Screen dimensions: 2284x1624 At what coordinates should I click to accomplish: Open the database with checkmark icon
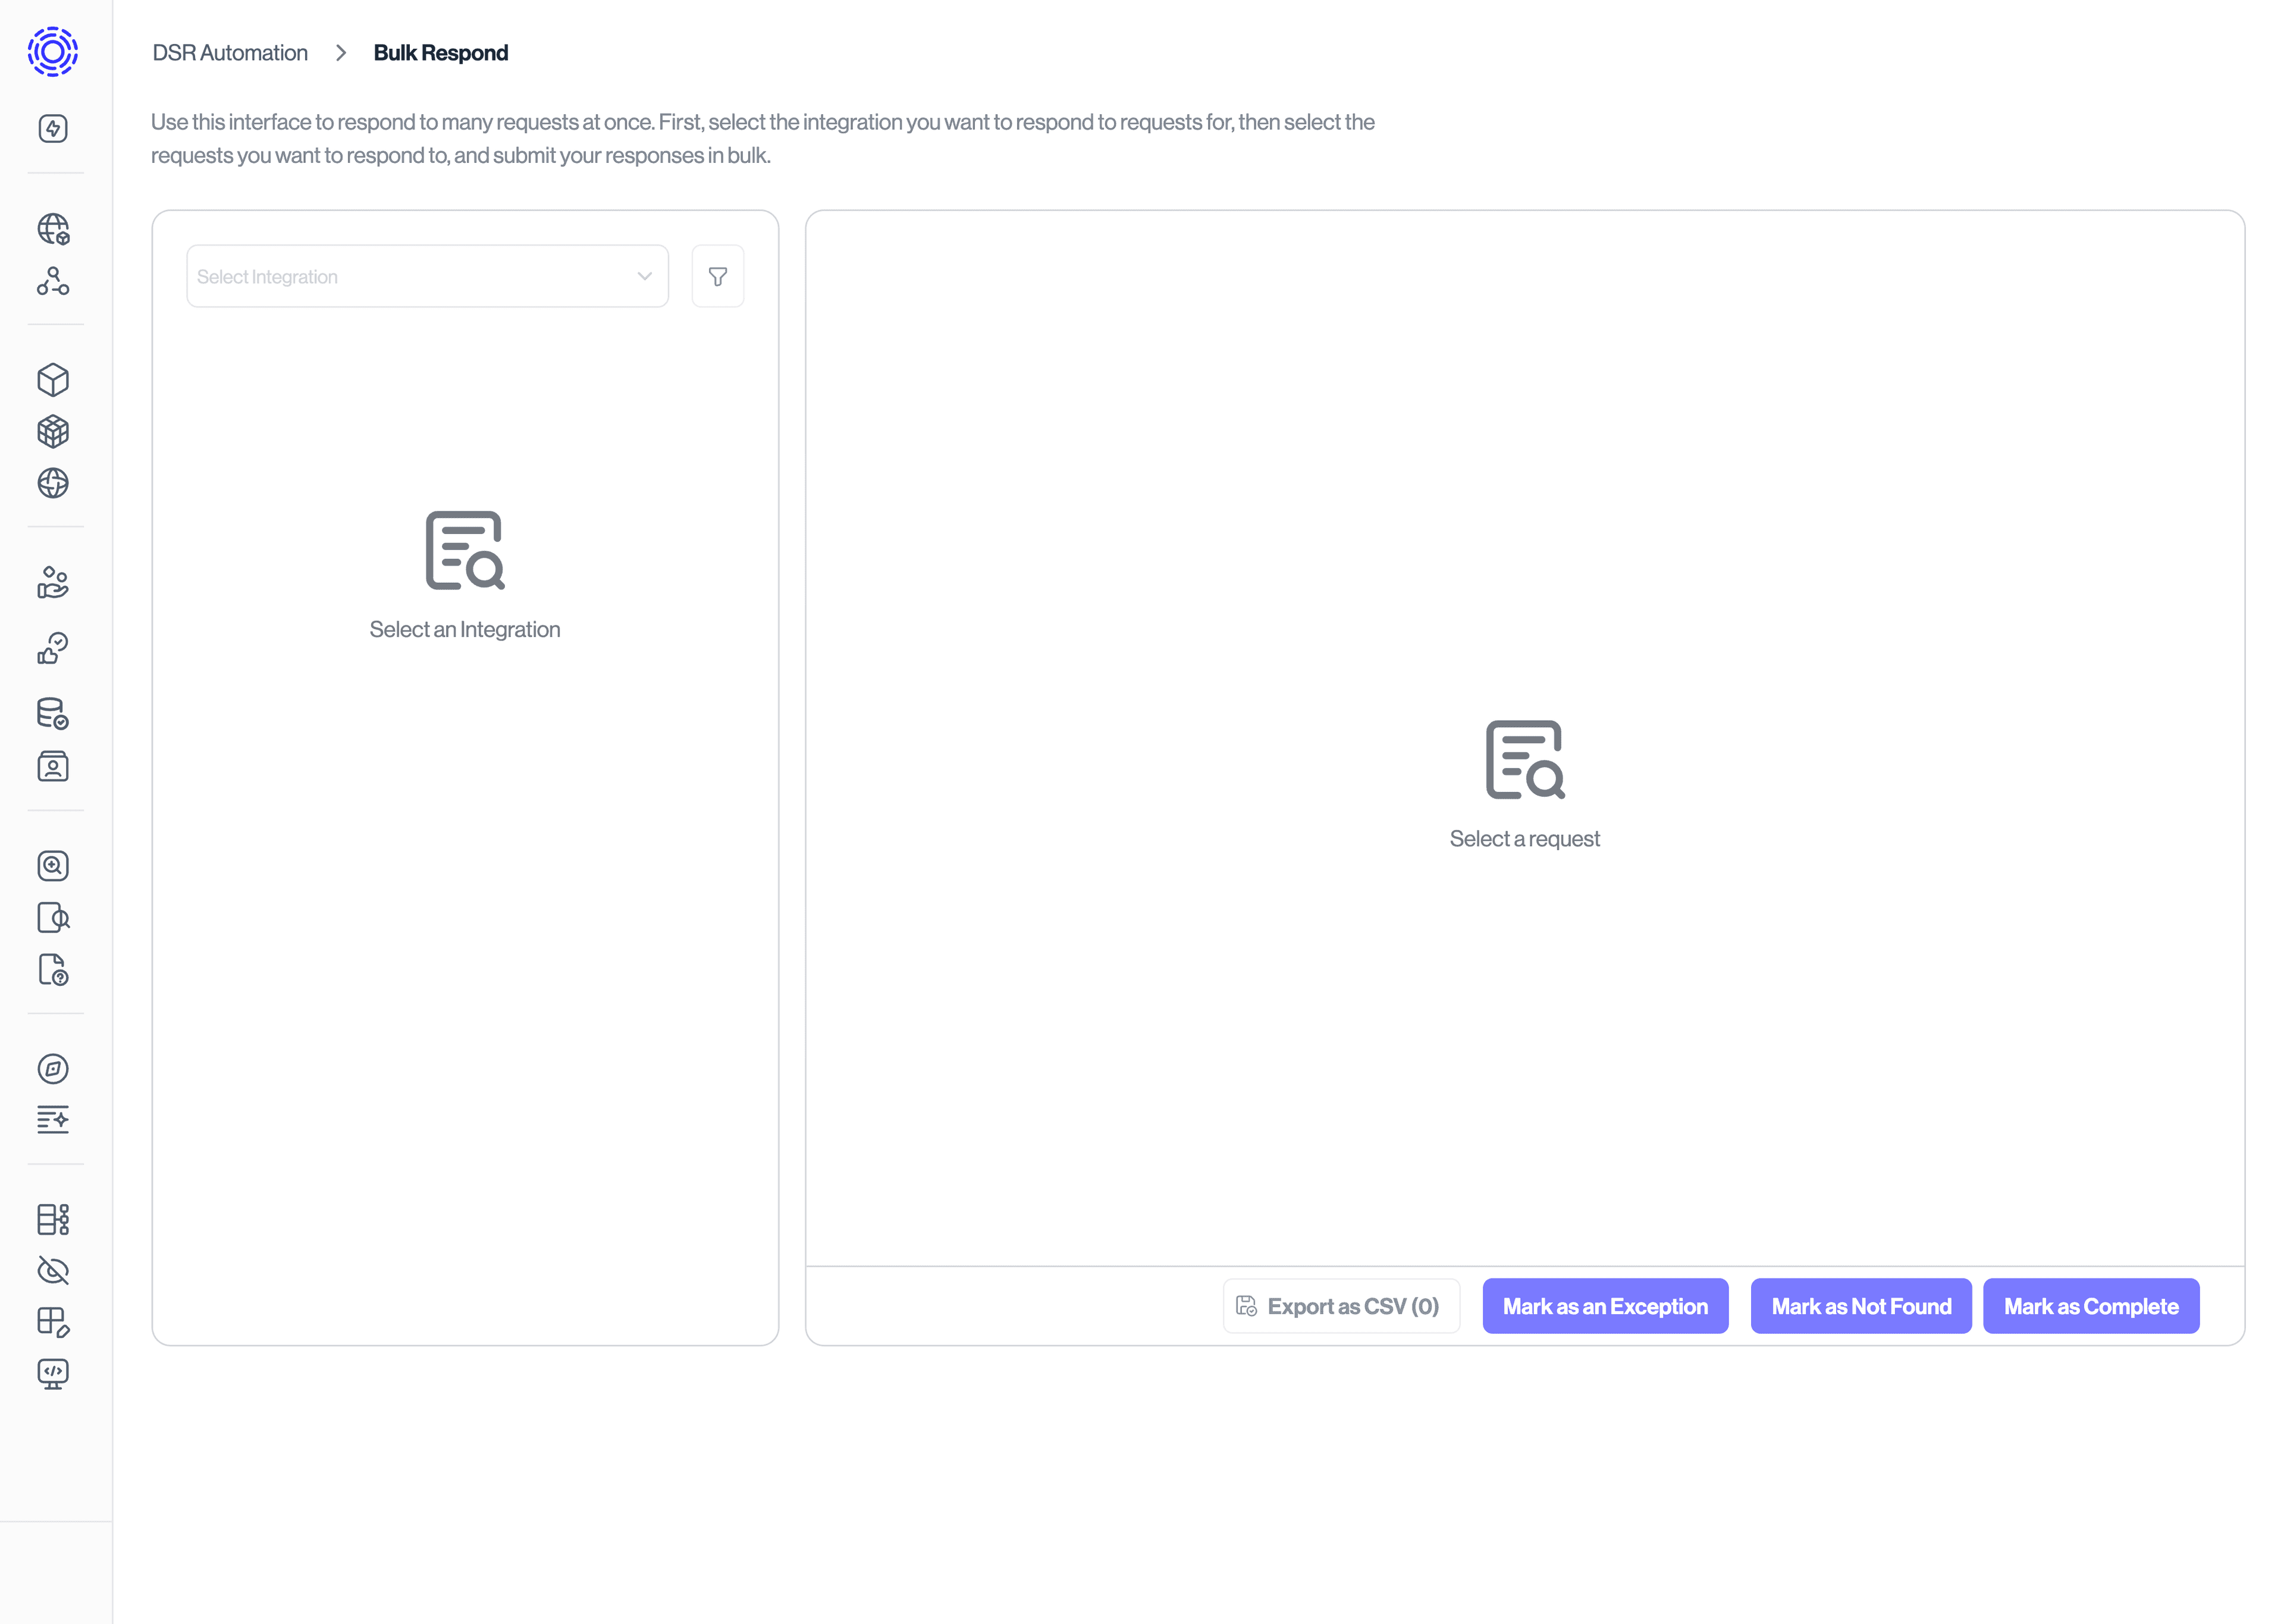tap(52, 713)
